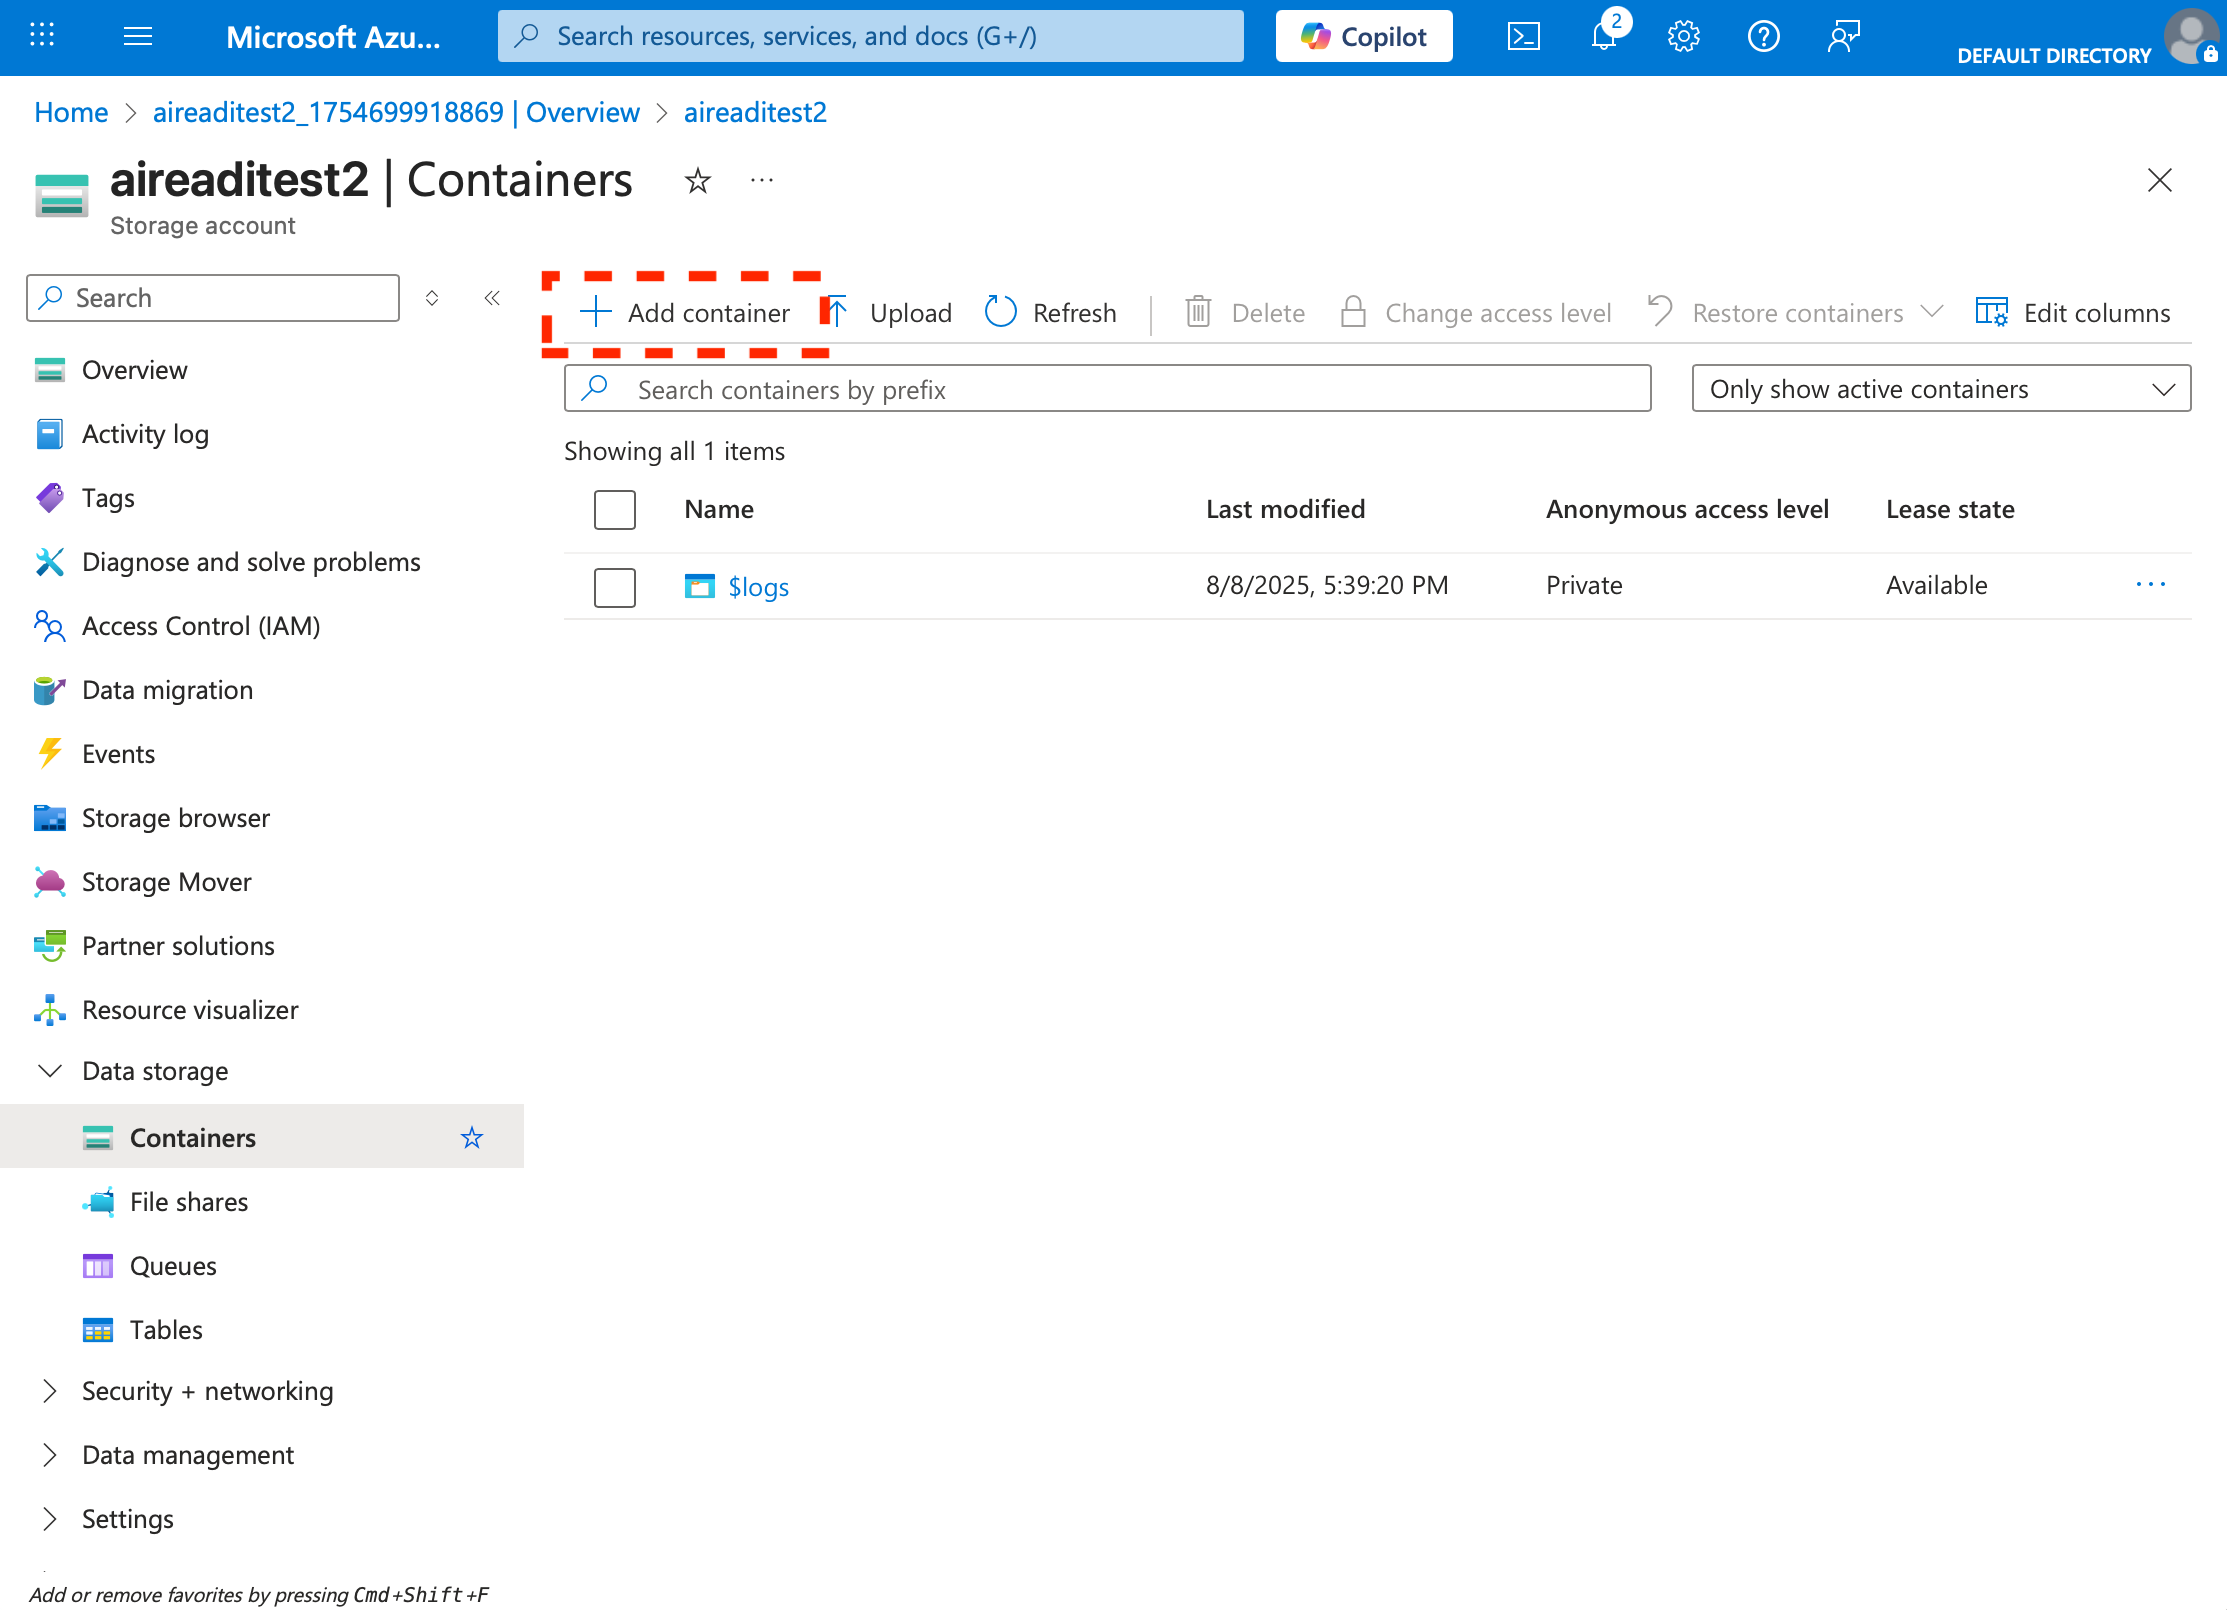The width and height of the screenshot is (2227, 1610).
Task: Click the Add container button
Action: [x=686, y=312]
